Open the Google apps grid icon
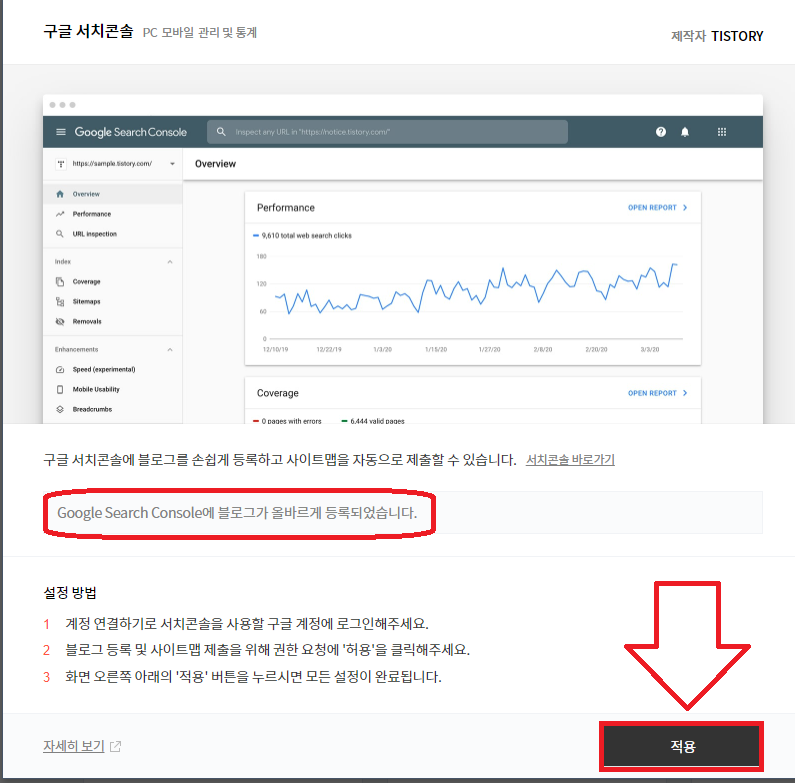This screenshot has height=783, width=800. tap(721, 132)
